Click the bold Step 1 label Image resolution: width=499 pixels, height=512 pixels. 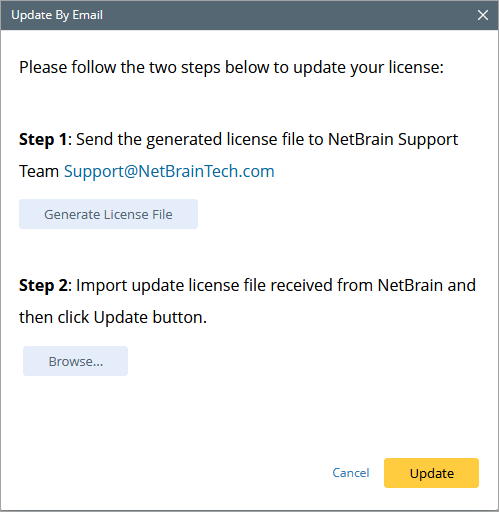pyautogui.click(x=43, y=139)
